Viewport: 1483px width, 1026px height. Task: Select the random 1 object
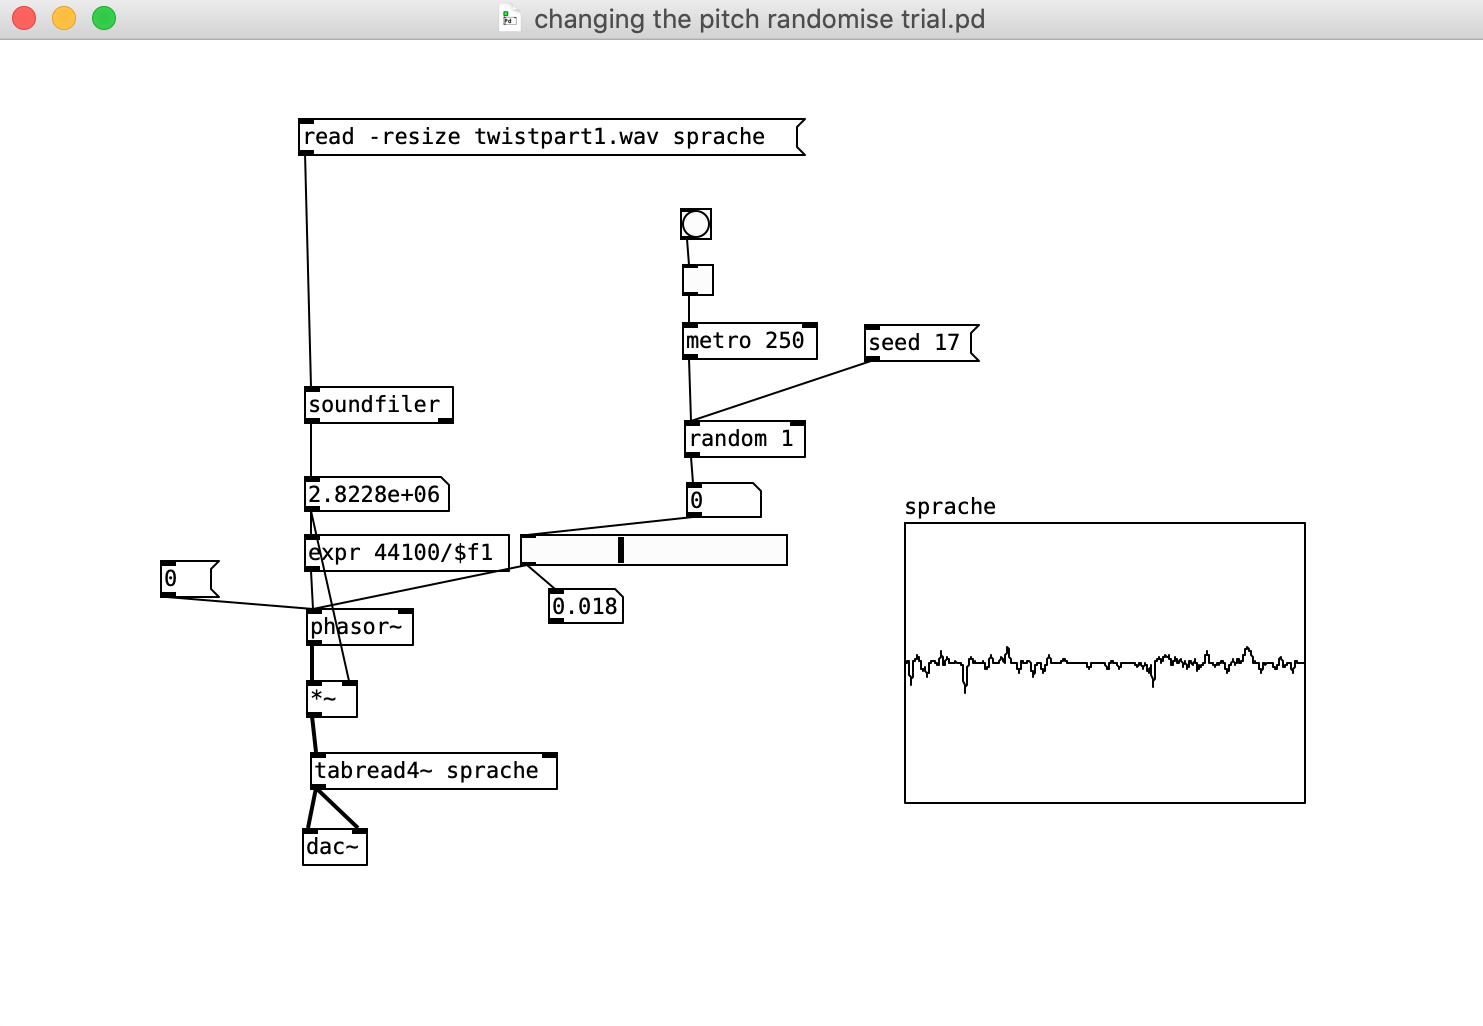(745, 439)
